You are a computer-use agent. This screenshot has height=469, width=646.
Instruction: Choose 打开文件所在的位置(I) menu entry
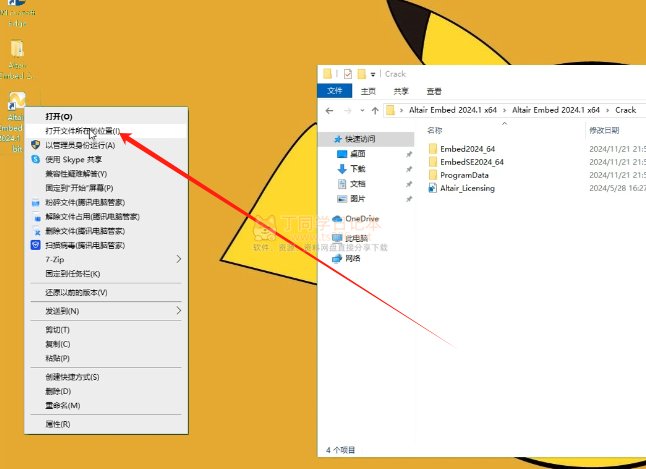[x=82, y=131]
